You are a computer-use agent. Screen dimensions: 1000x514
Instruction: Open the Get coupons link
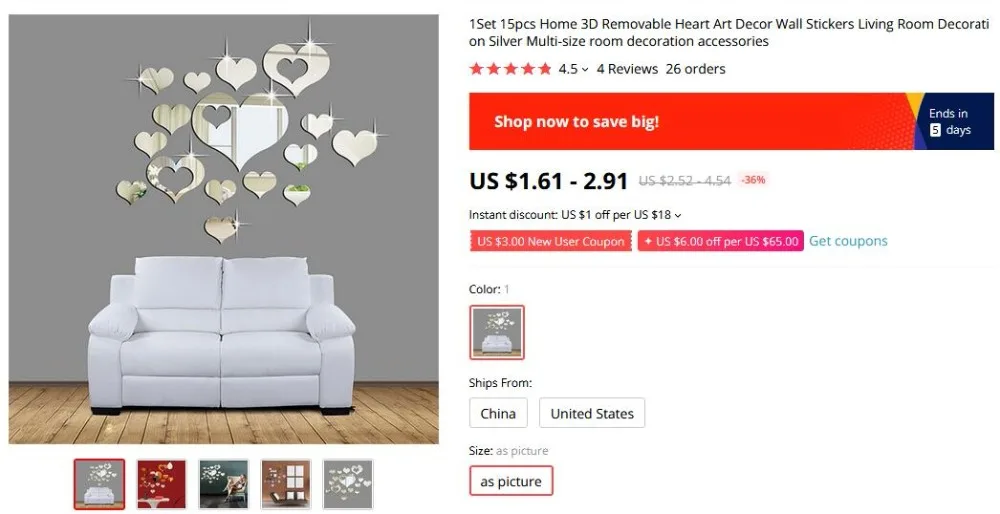coord(848,241)
